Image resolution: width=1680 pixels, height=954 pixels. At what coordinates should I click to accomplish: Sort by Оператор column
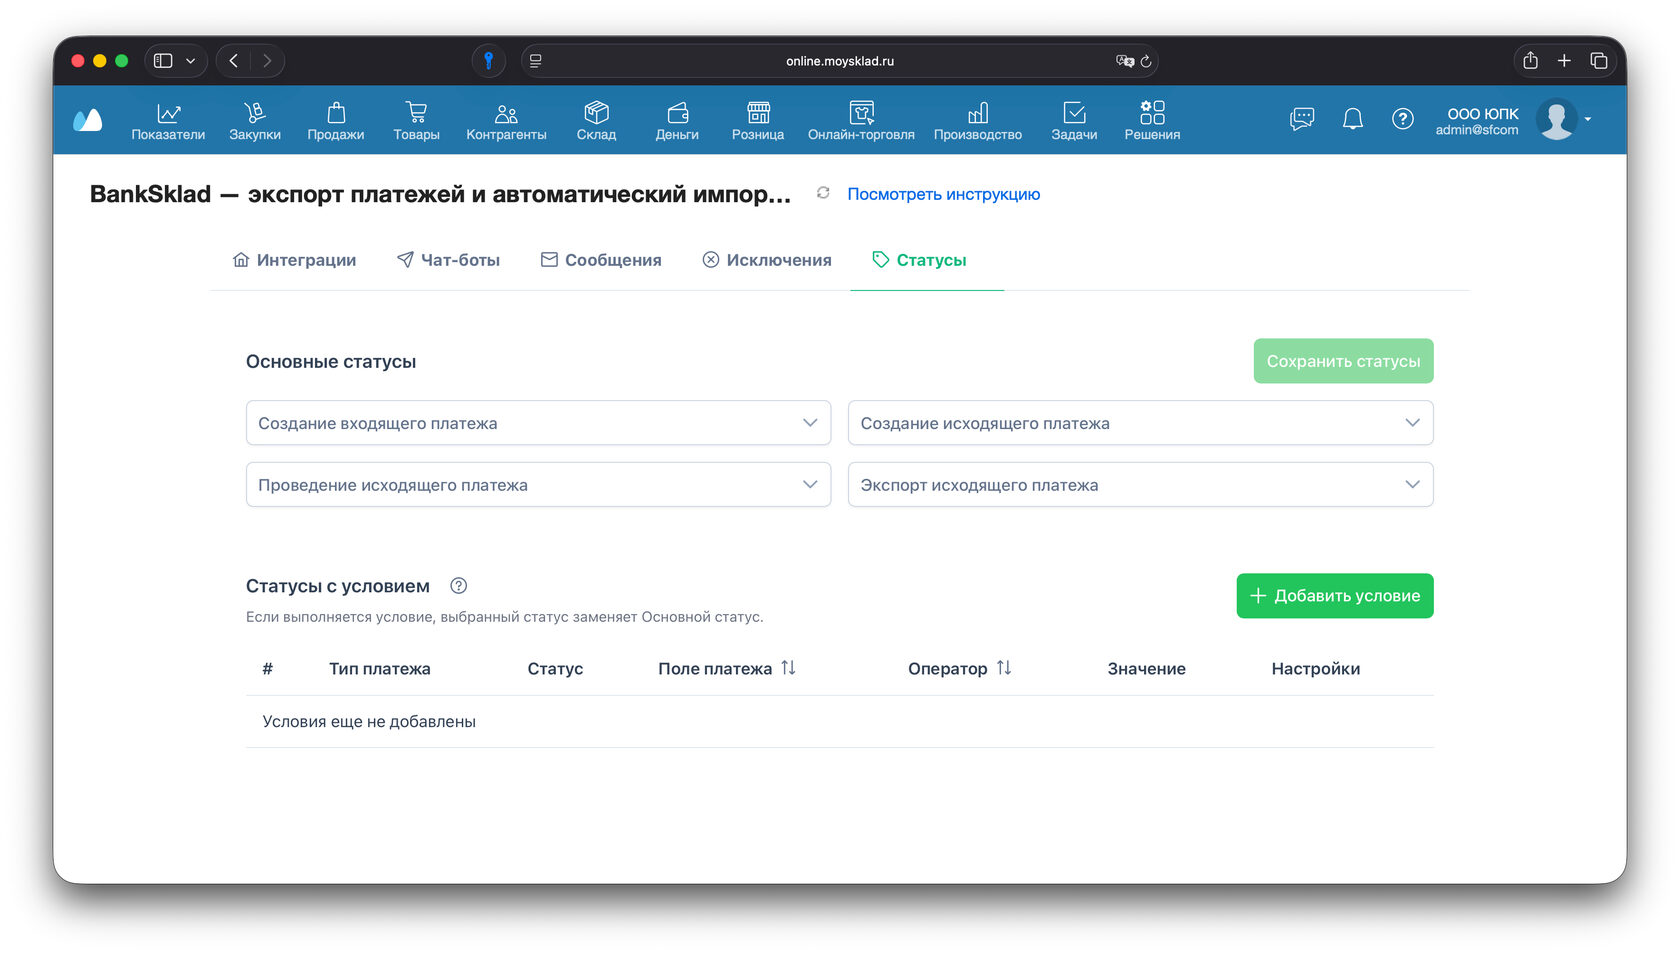[1004, 668]
